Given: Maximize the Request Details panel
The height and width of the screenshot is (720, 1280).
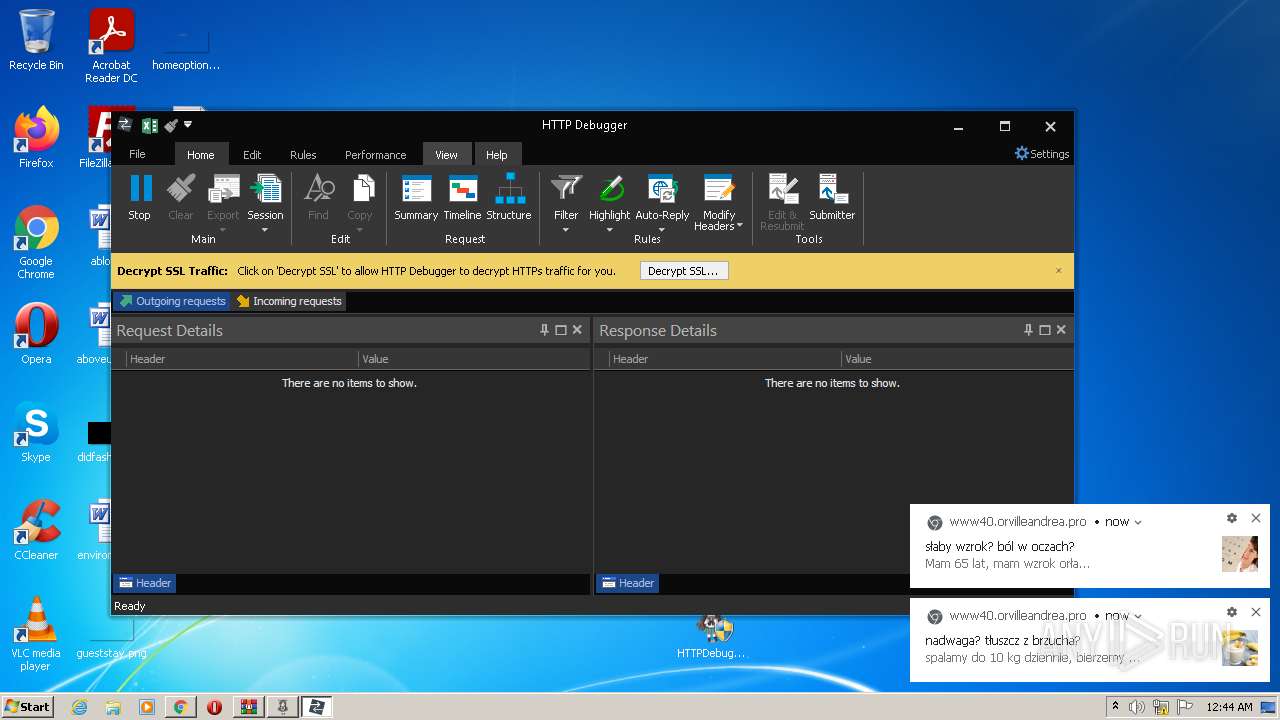Looking at the screenshot, I should point(561,330).
